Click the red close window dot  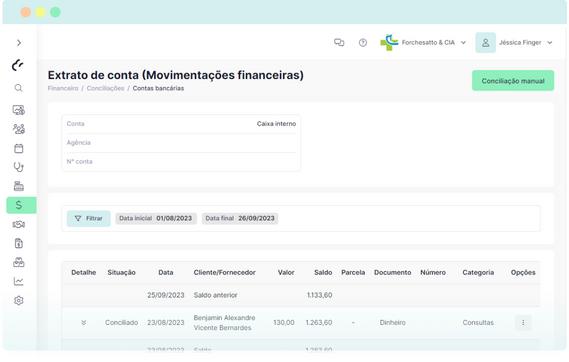pos(25,12)
